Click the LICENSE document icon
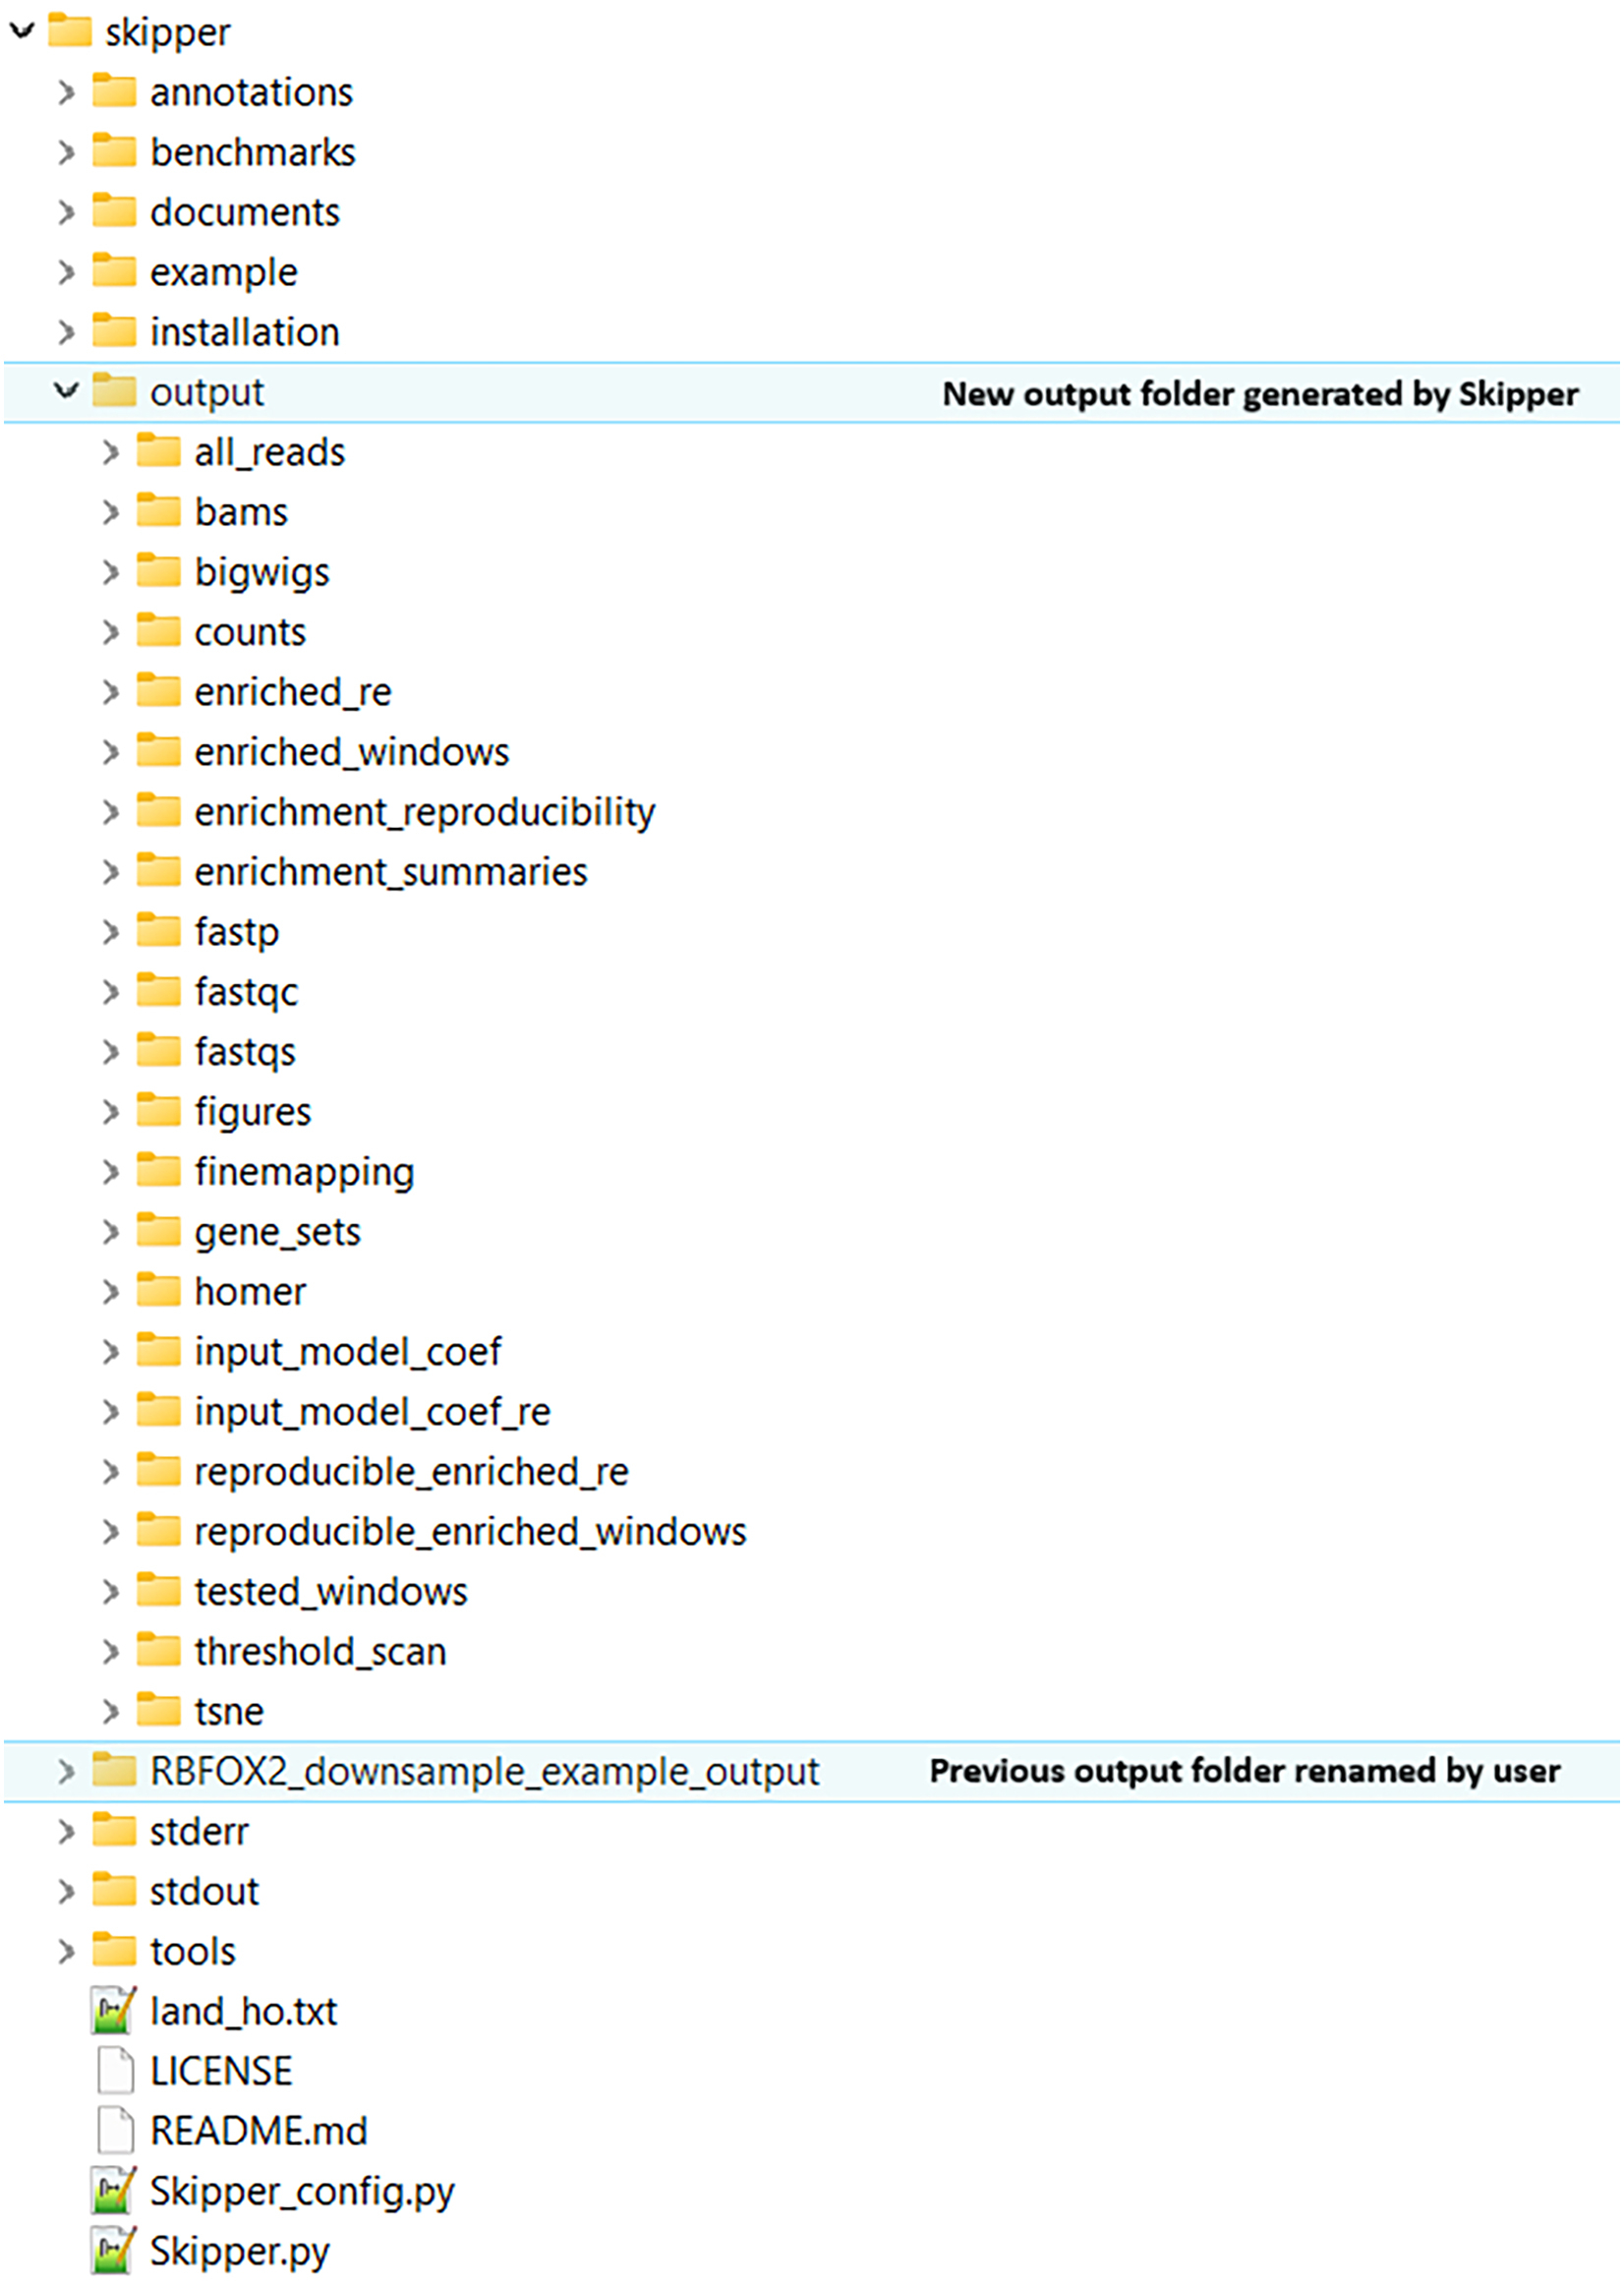The height and width of the screenshot is (2283, 1624). [x=115, y=2070]
